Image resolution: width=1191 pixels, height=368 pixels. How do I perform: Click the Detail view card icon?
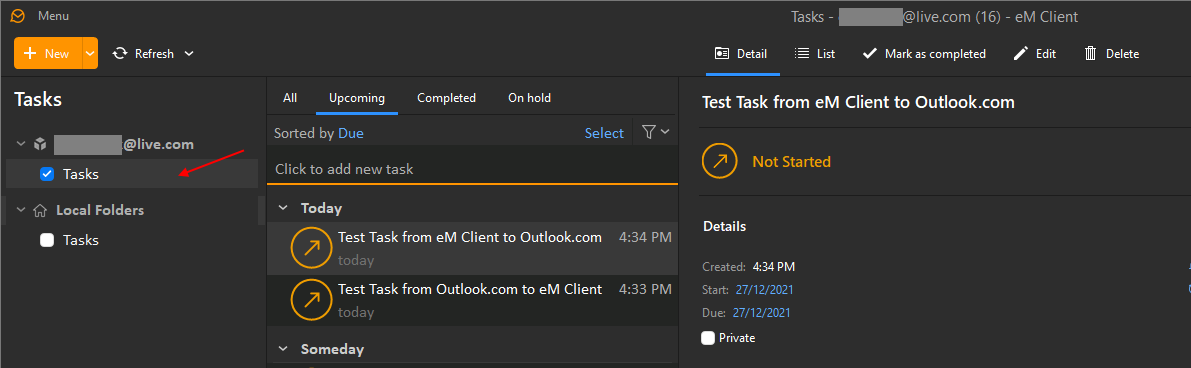(x=722, y=53)
